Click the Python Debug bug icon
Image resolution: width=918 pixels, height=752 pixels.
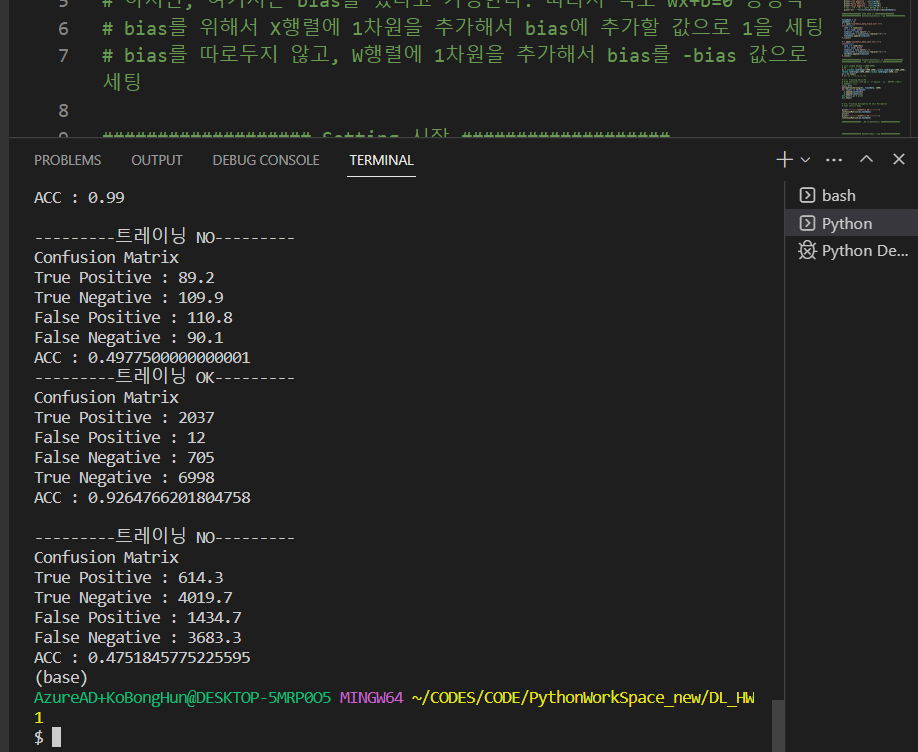point(810,251)
